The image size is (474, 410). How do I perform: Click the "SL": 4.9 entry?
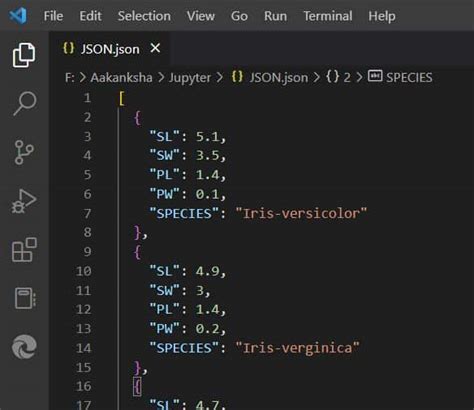188,271
